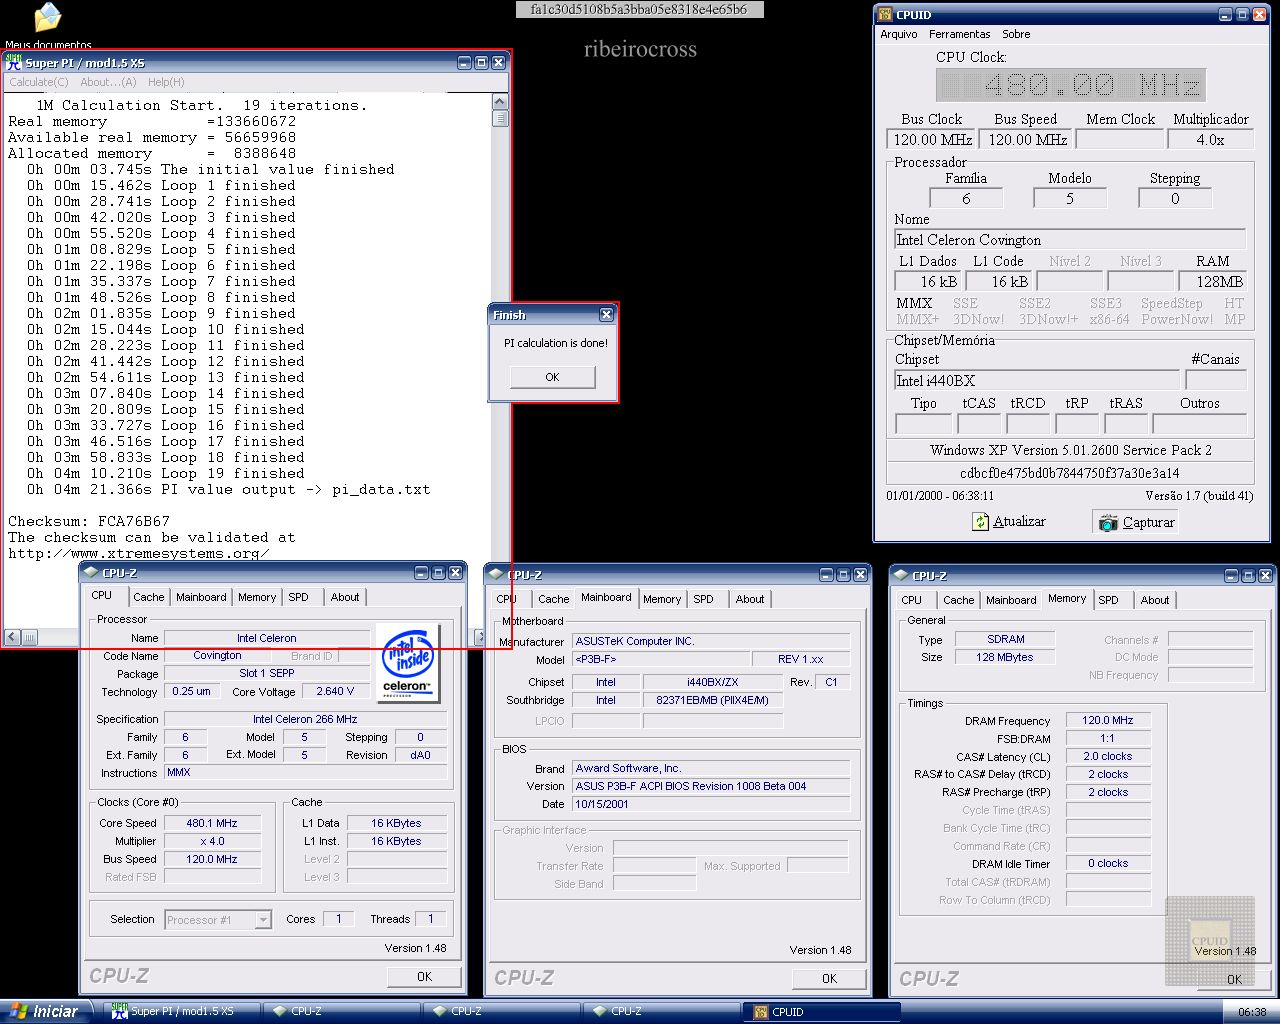Open Calculate(C) menu in Super PI
The image size is (1280, 1024).
[39, 82]
